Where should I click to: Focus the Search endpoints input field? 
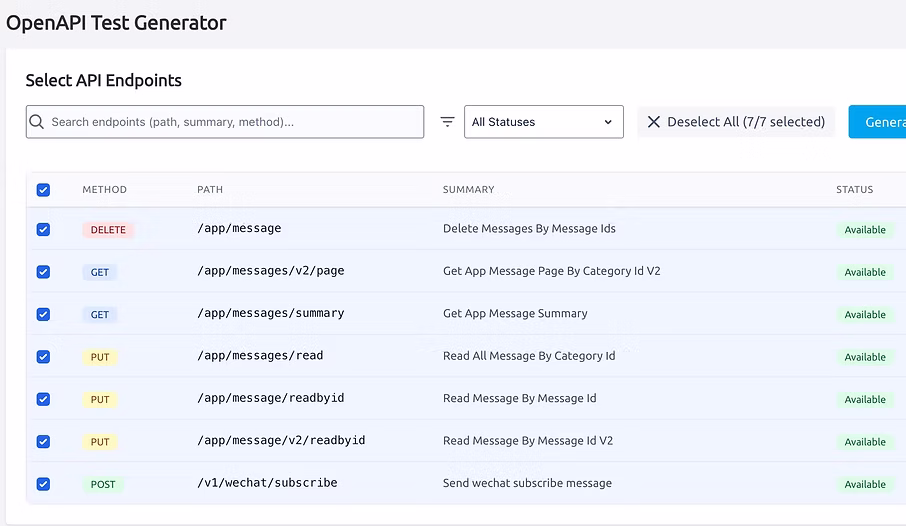tap(225, 122)
